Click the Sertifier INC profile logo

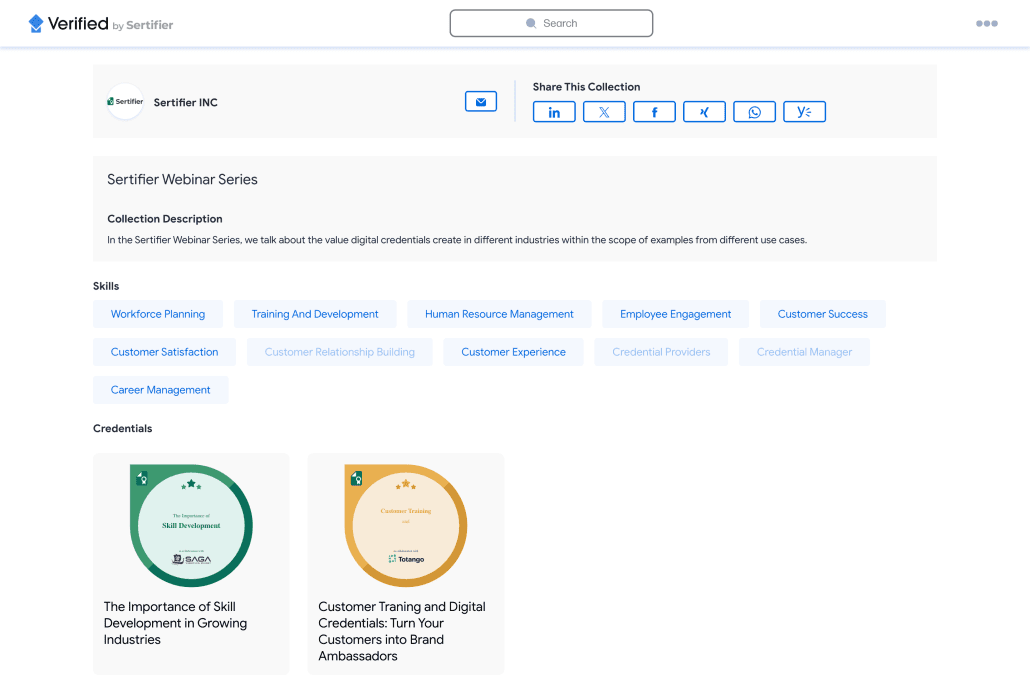tap(126, 102)
